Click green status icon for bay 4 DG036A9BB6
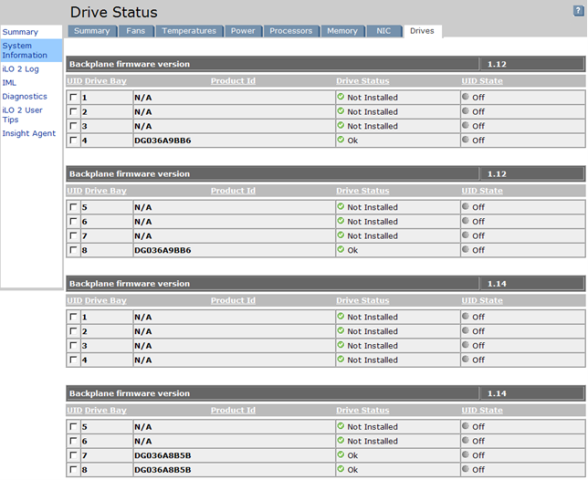The image size is (588, 480). pyautogui.click(x=340, y=140)
